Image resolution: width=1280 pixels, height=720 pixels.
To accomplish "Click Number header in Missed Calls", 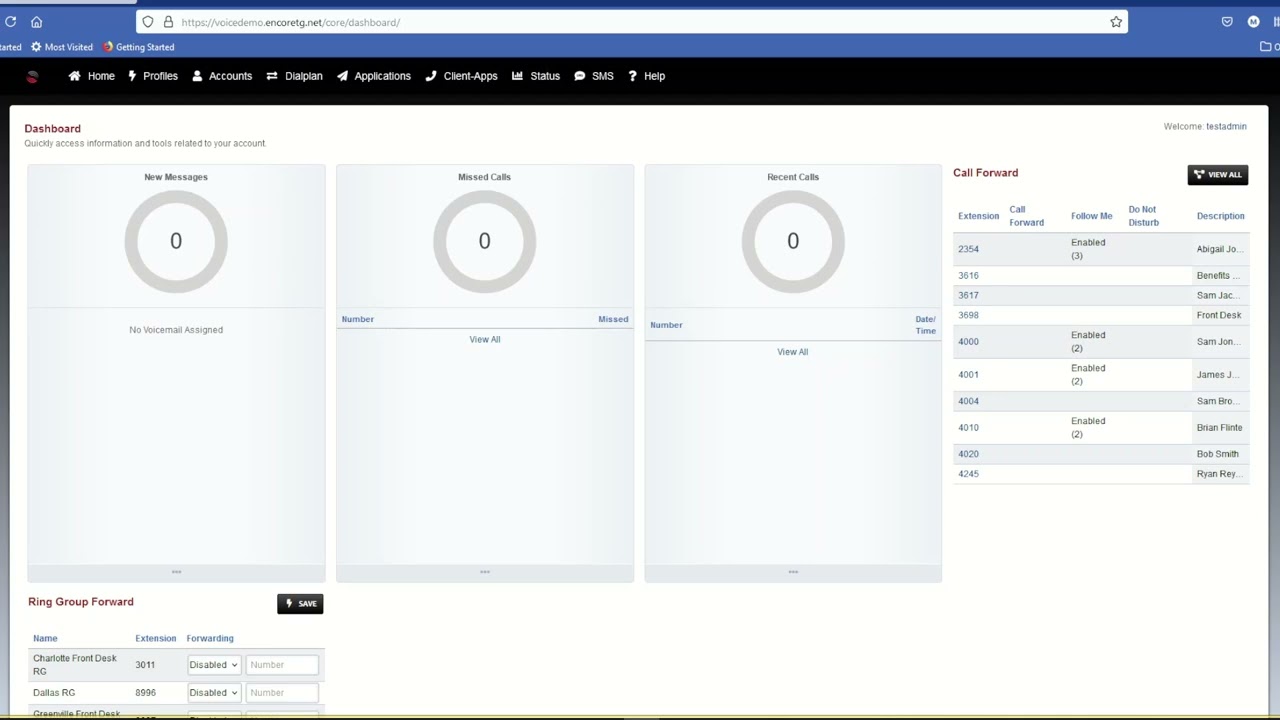I will coord(358,320).
